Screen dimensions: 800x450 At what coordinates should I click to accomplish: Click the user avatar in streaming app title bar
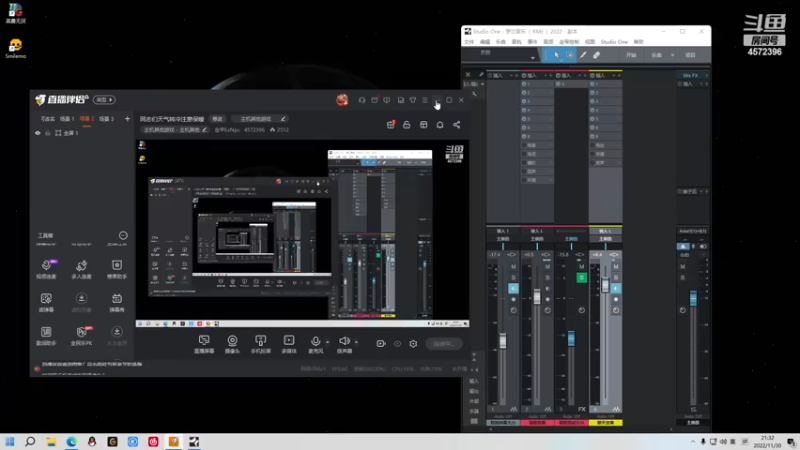pos(342,99)
